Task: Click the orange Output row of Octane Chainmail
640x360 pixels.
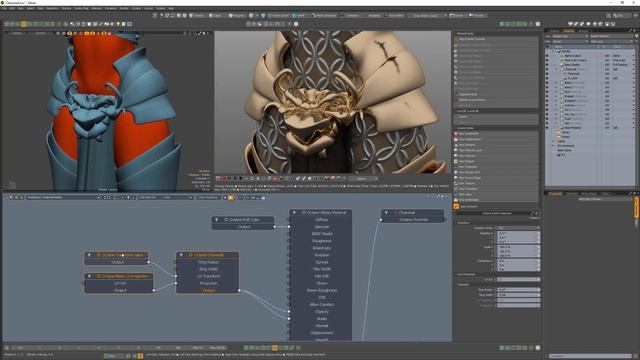Action: click(x=208, y=290)
